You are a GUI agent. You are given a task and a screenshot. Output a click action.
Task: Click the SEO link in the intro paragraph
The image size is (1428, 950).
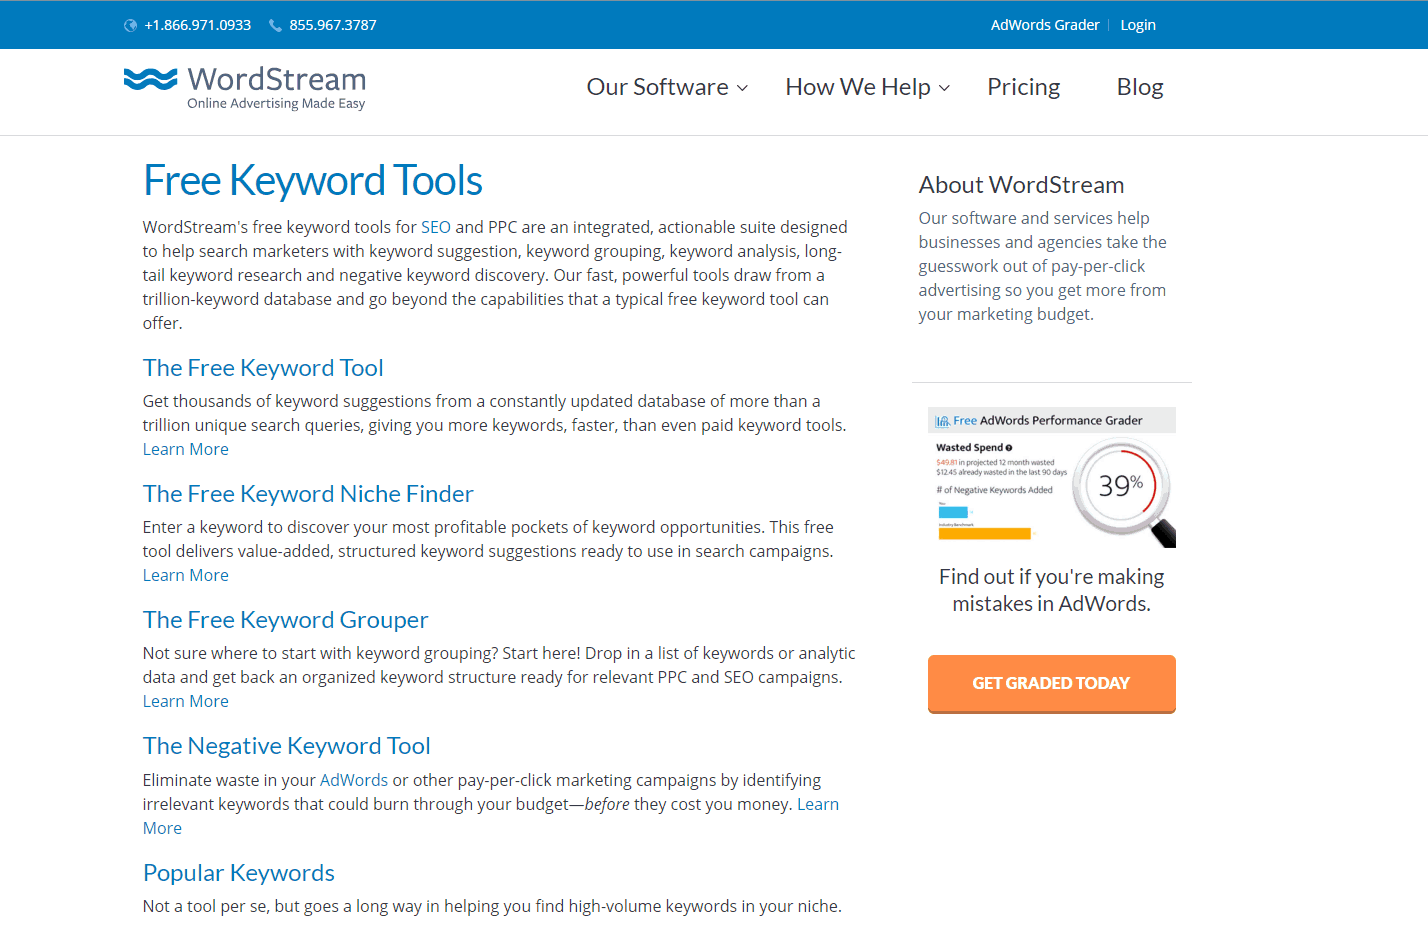click(x=436, y=227)
